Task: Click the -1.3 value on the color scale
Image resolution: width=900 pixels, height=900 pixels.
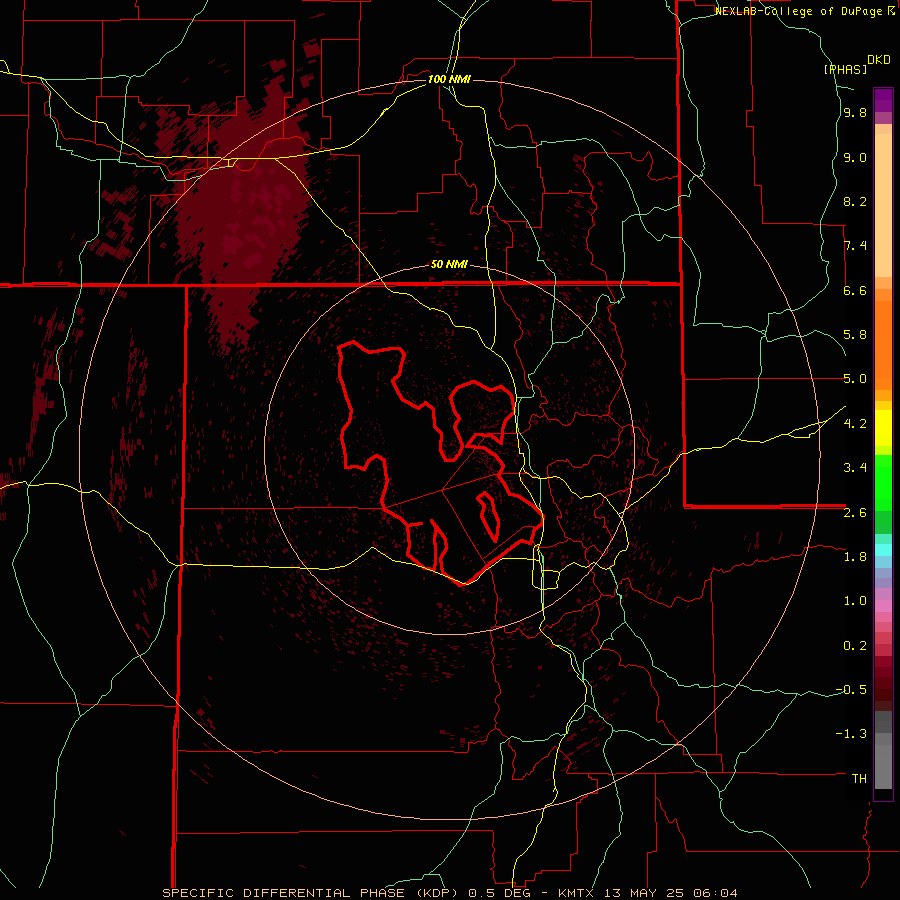Action: (x=851, y=734)
